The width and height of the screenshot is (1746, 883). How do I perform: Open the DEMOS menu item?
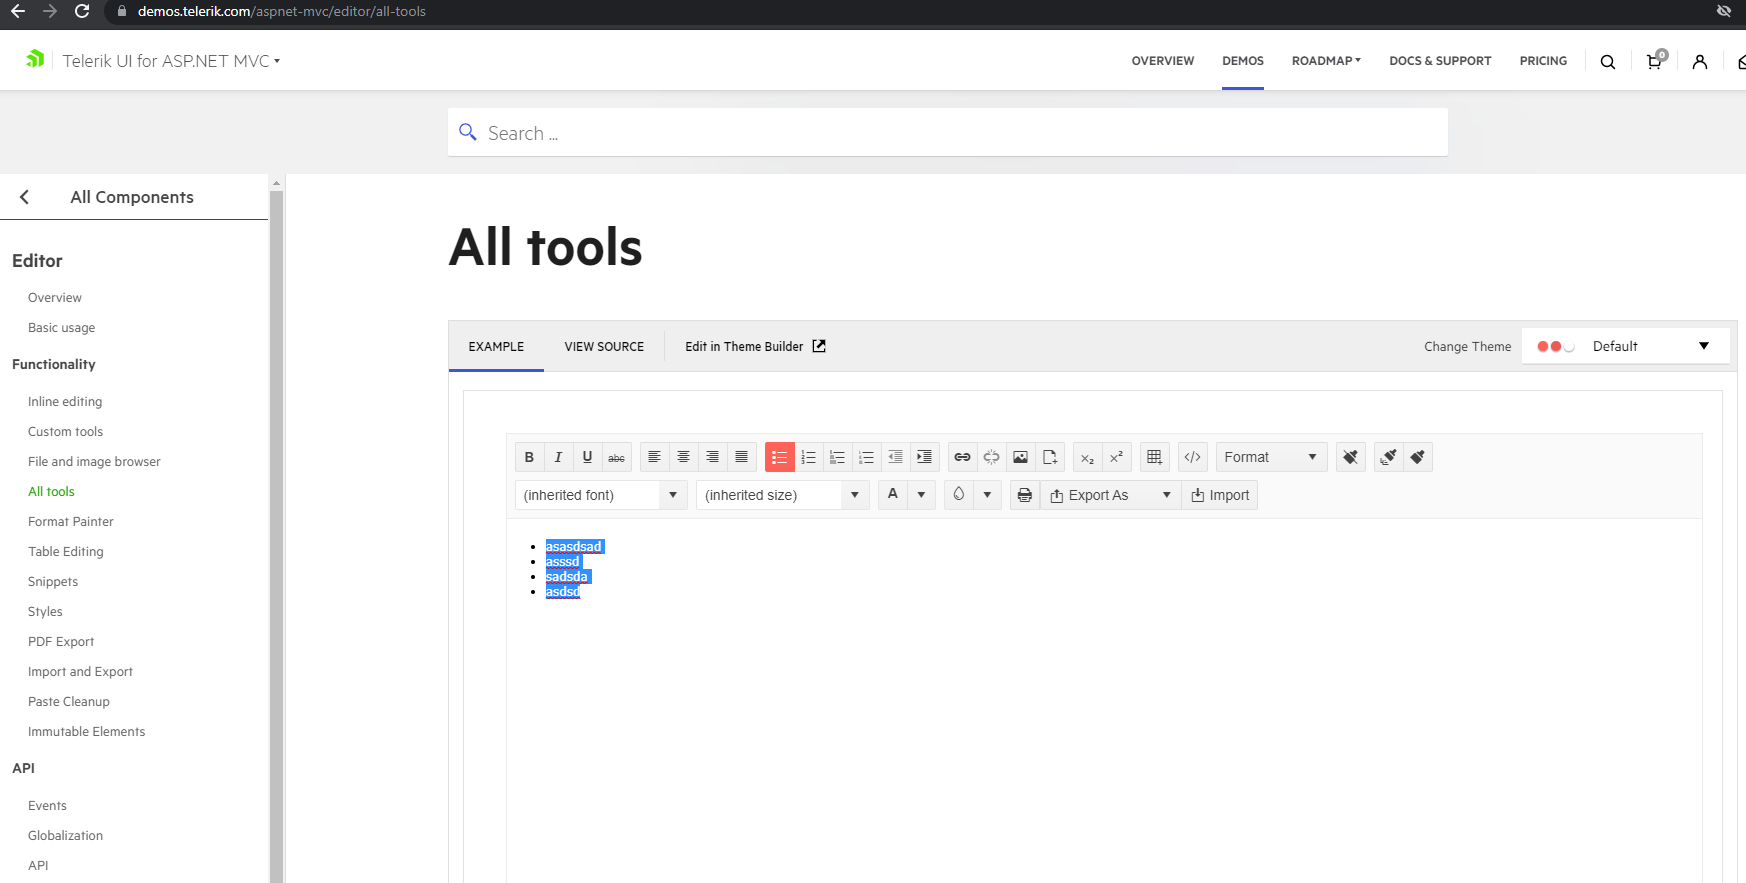(1242, 61)
